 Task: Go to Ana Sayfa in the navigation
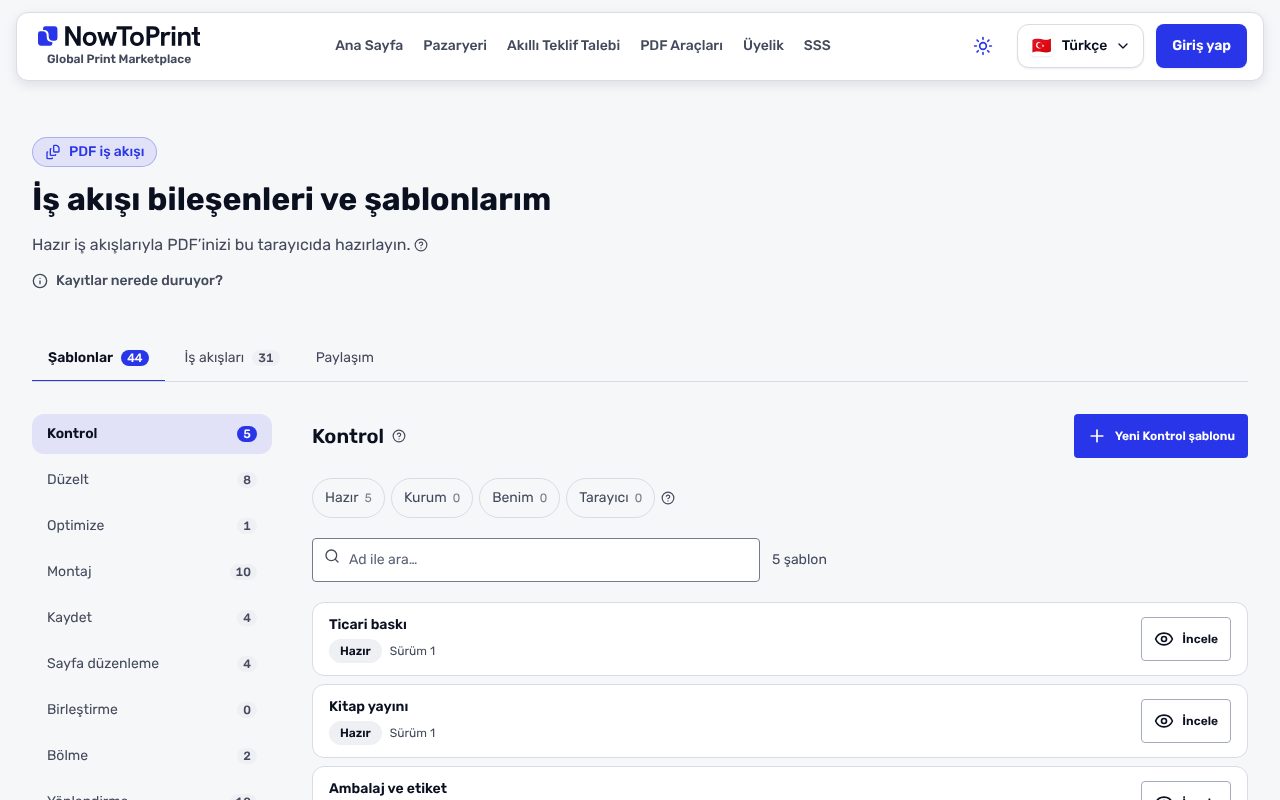click(369, 45)
